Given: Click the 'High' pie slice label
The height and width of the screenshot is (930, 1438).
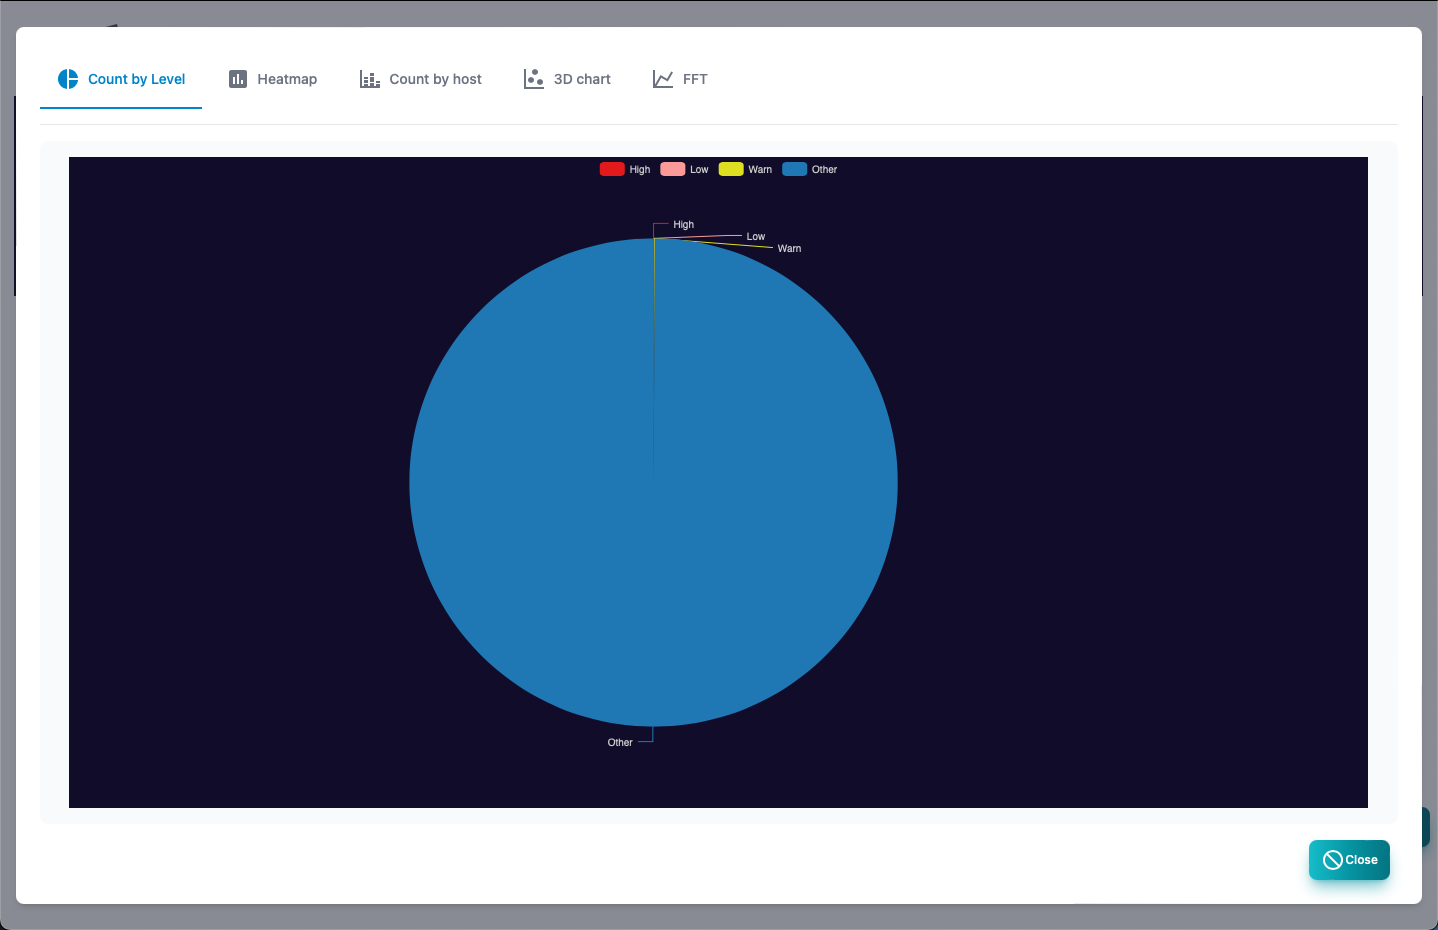Looking at the screenshot, I should click(683, 225).
